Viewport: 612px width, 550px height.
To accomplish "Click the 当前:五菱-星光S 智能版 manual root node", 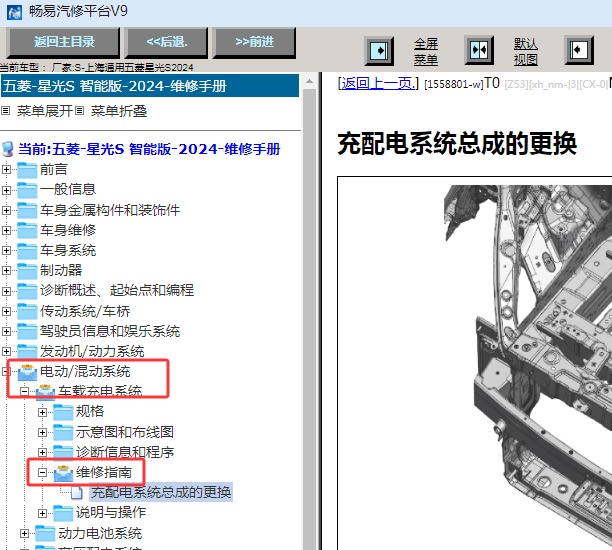I will [x=149, y=149].
